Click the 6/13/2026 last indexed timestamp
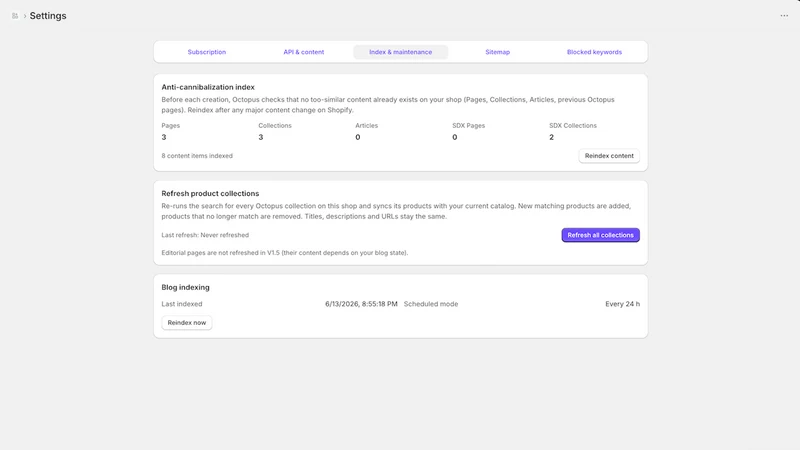This screenshot has height=450, width=800. (361, 304)
